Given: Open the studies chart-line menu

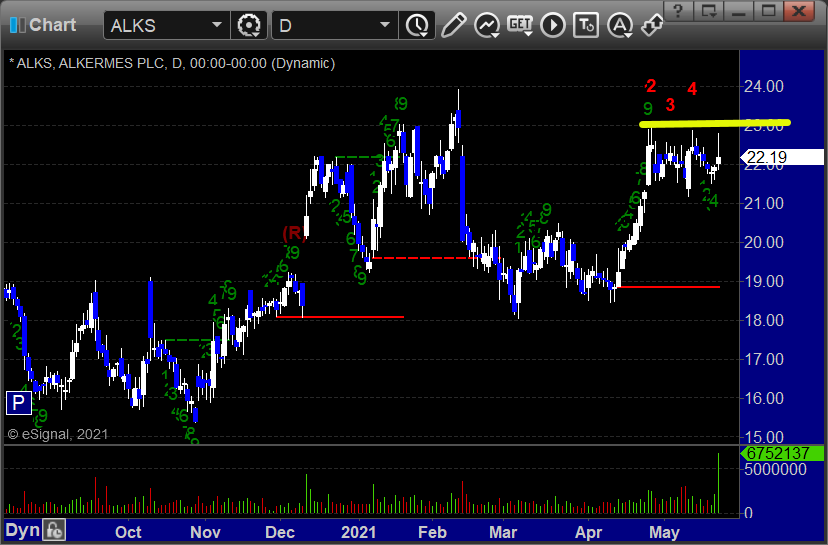Looking at the screenshot, I should tap(487, 25).
